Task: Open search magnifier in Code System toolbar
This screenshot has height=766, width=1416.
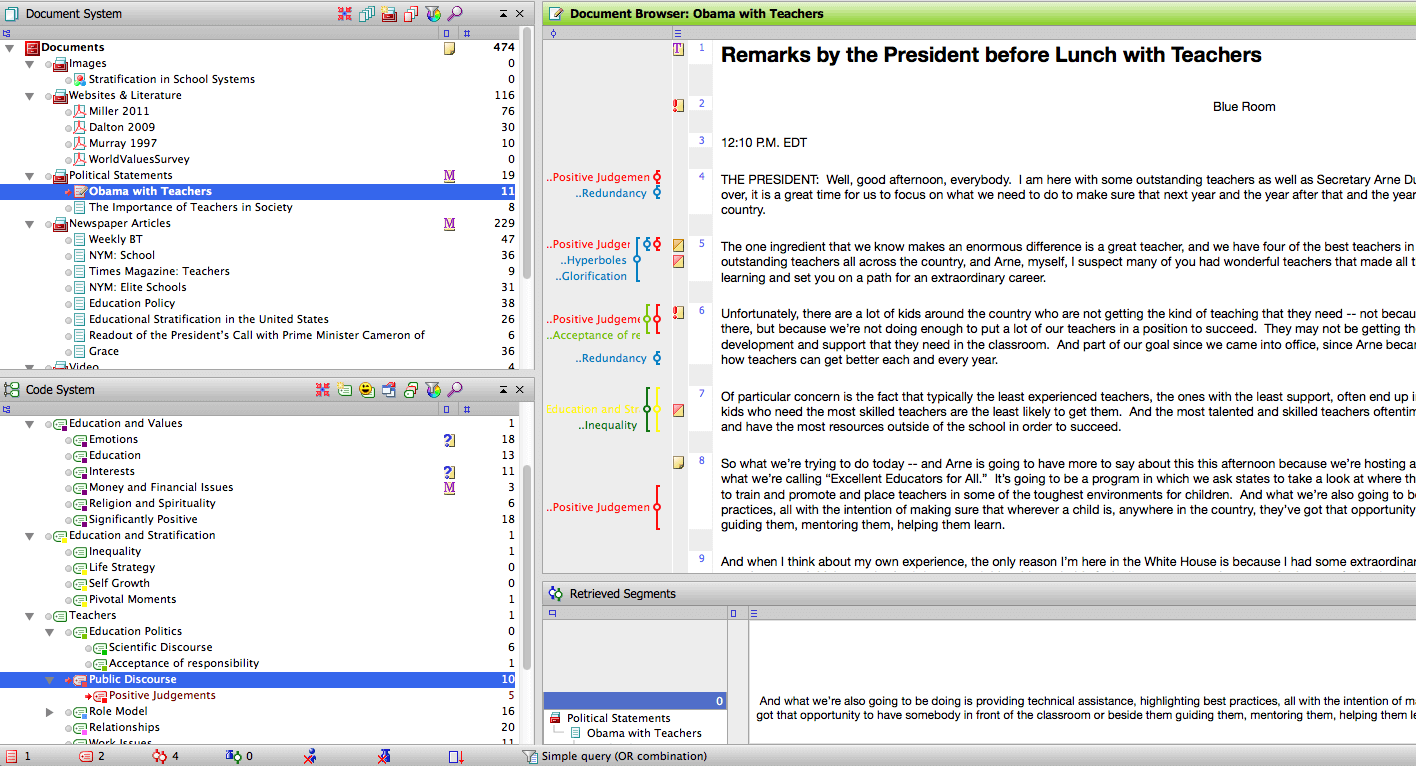Action: point(455,390)
